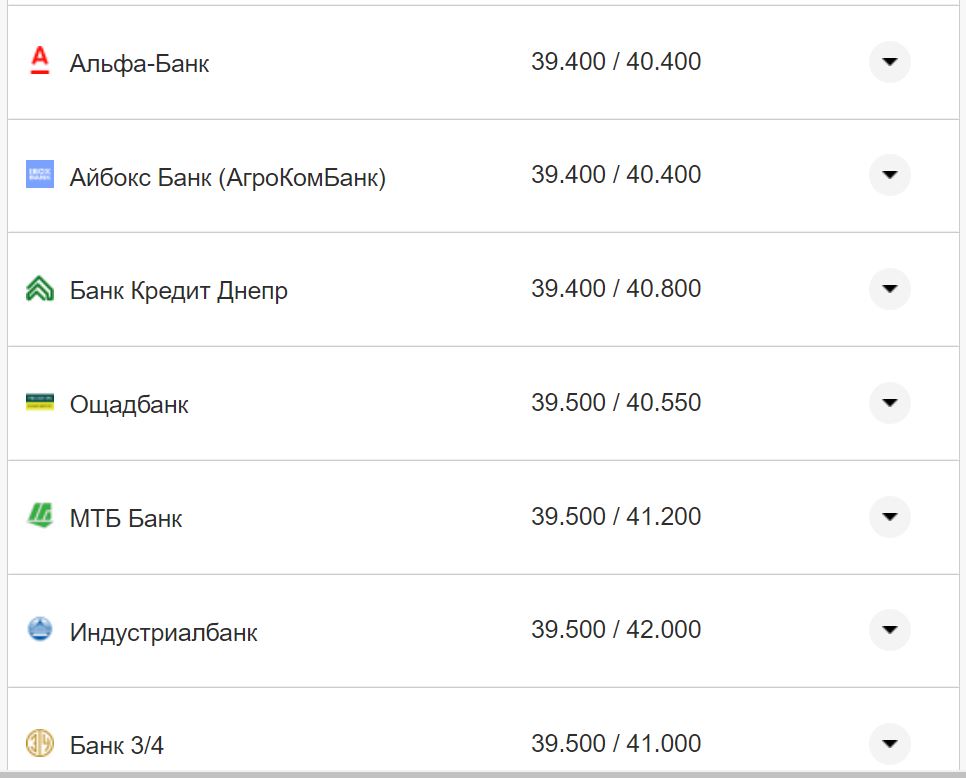The width and height of the screenshot is (966, 778).
Task: Click the Банк Кредит Днепр green arrow logo
Action: click(37, 289)
